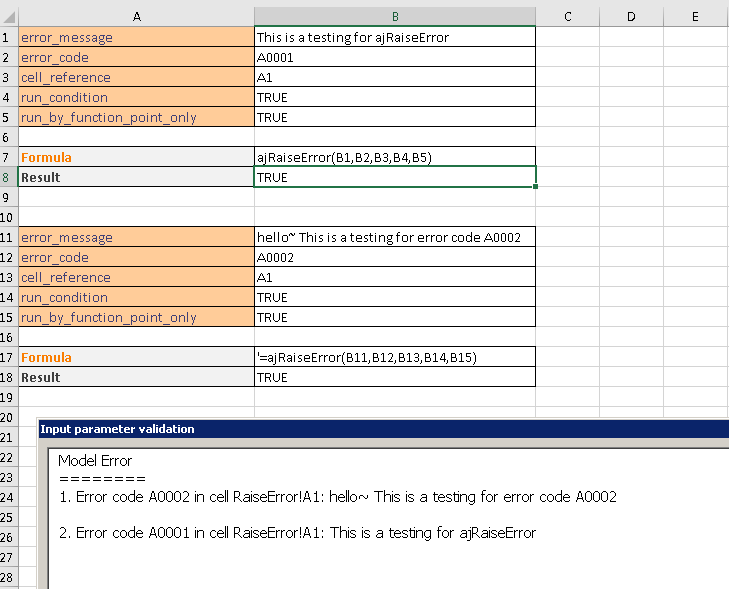Select cell with ajRaiseError(B1,B2,B3,B4,B5) formula

click(x=395, y=157)
